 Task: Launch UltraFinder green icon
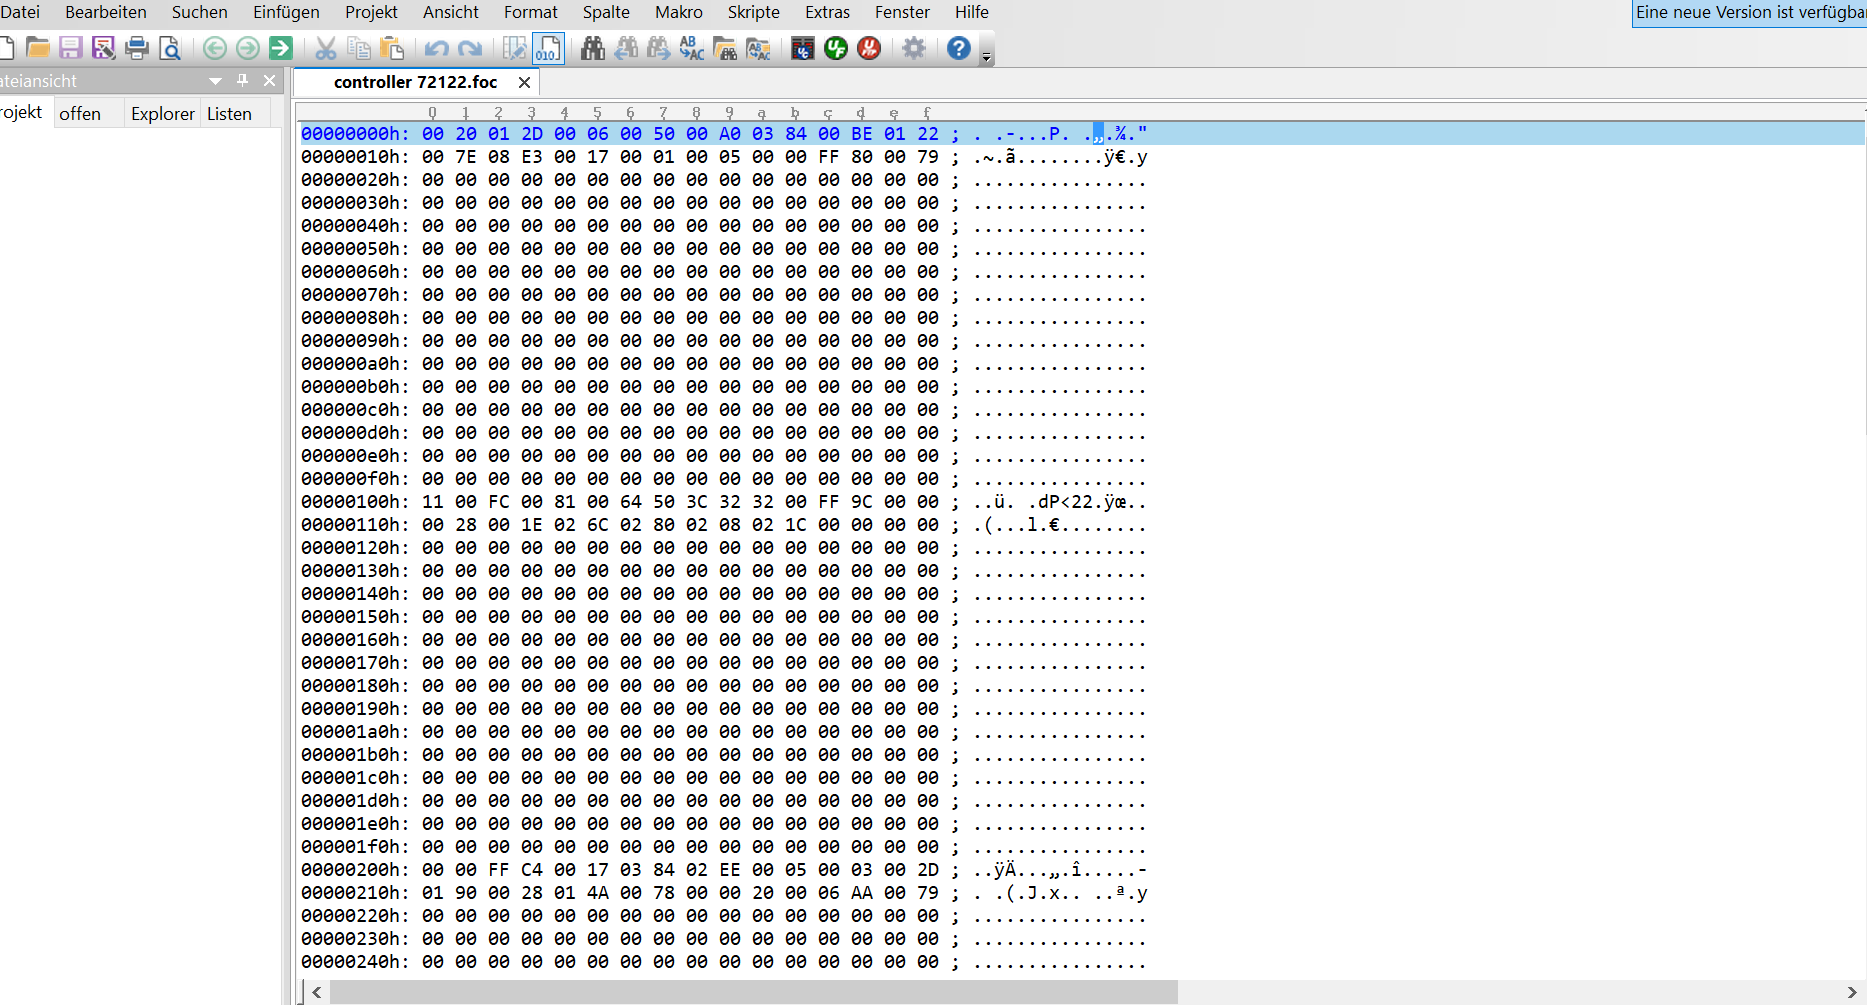(836, 48)
